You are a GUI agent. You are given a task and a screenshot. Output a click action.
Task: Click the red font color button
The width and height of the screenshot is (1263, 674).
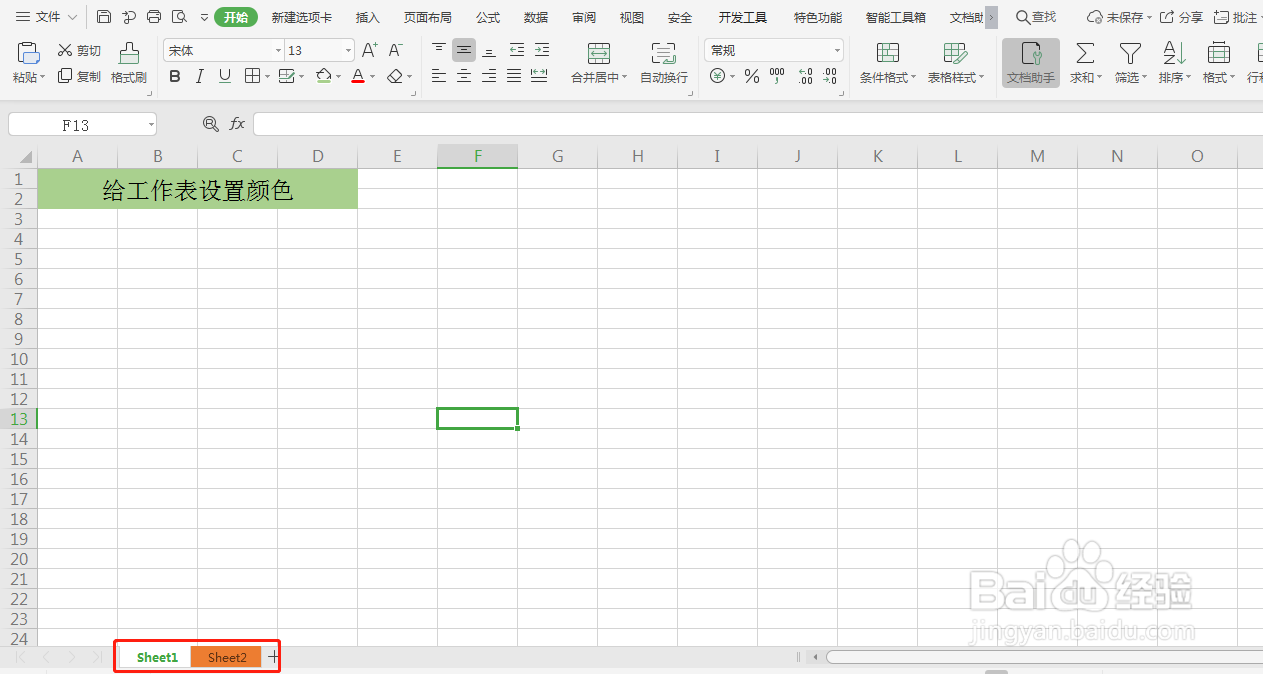tap(358, 76)
